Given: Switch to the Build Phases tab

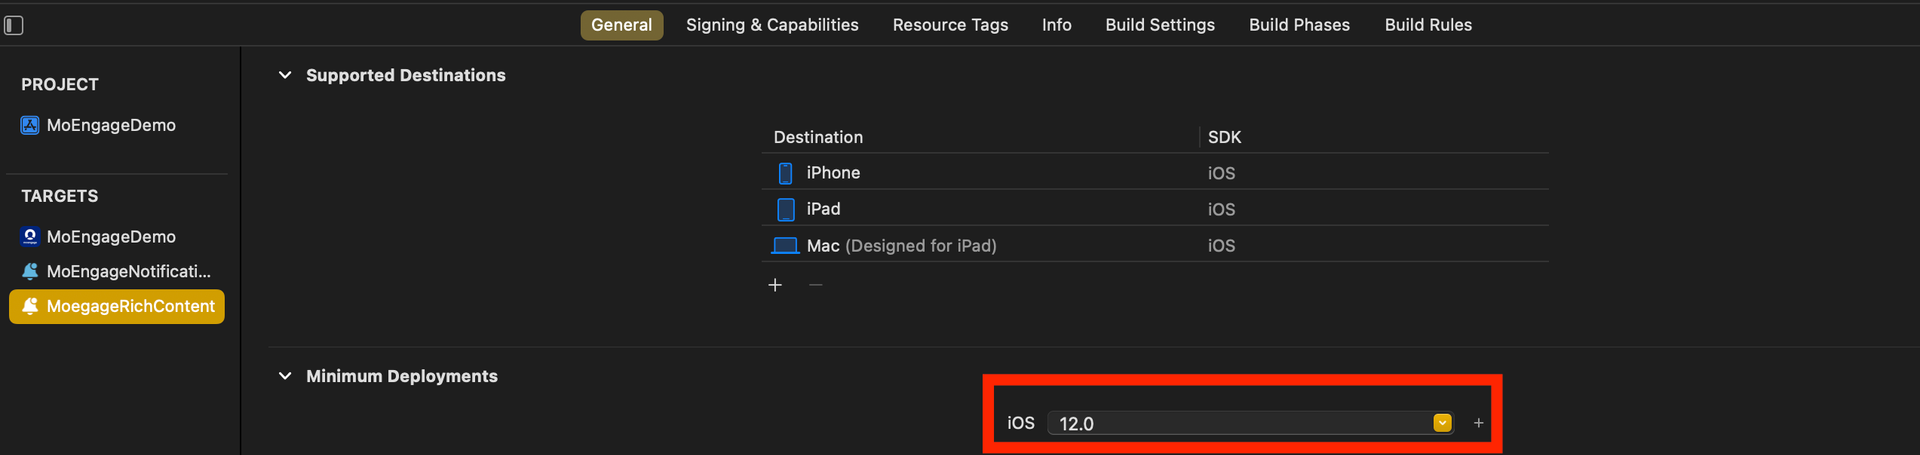Looking at the screenshot, I should [x=1299, y=25].
